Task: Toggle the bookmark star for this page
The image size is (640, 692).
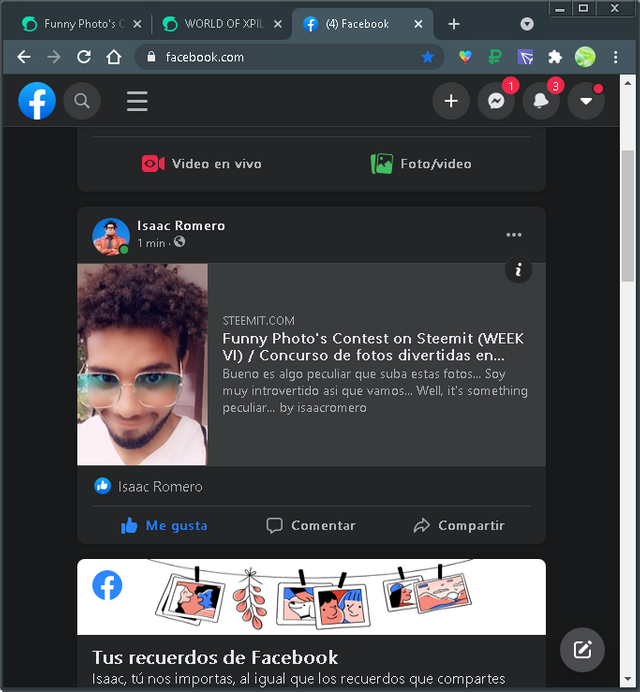Action: click(427, 57)
